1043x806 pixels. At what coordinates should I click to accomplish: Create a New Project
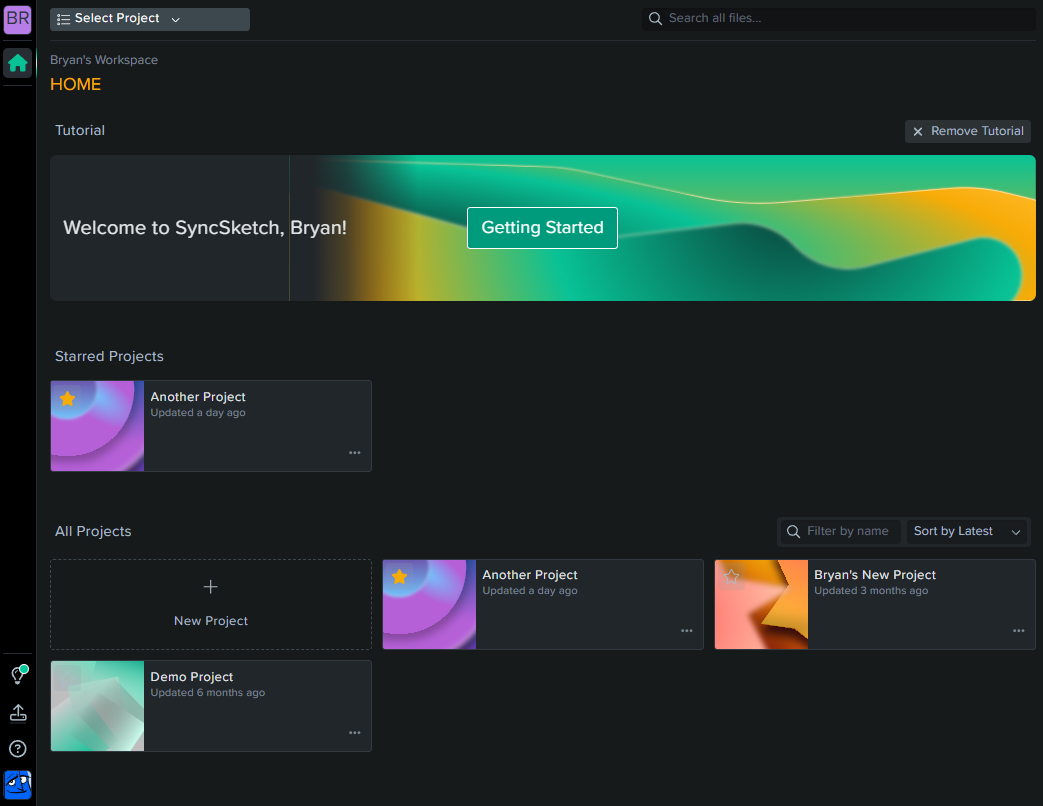click(x=211, y=604)
